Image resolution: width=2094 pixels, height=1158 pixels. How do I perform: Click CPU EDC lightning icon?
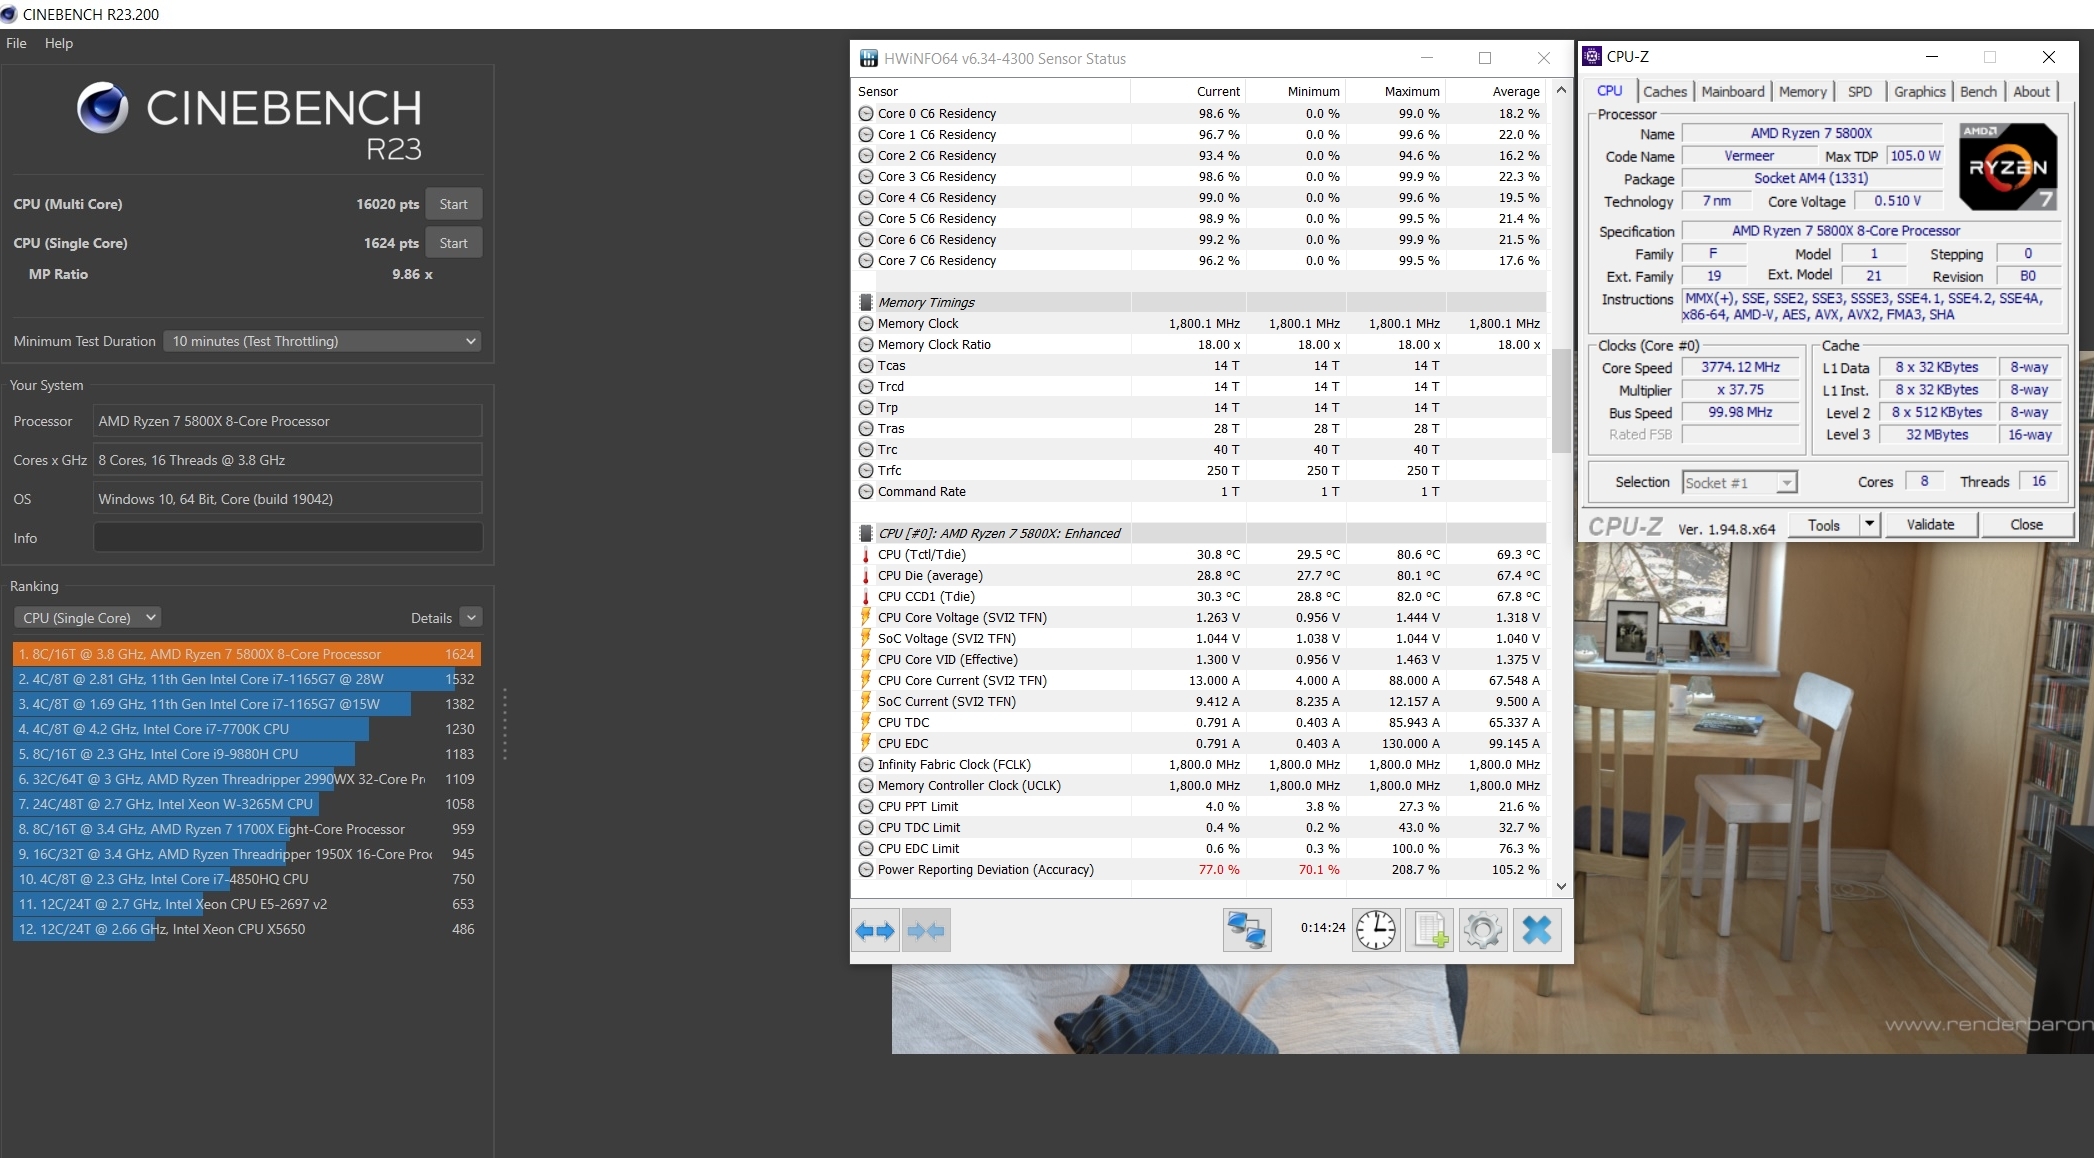(866, 744)
